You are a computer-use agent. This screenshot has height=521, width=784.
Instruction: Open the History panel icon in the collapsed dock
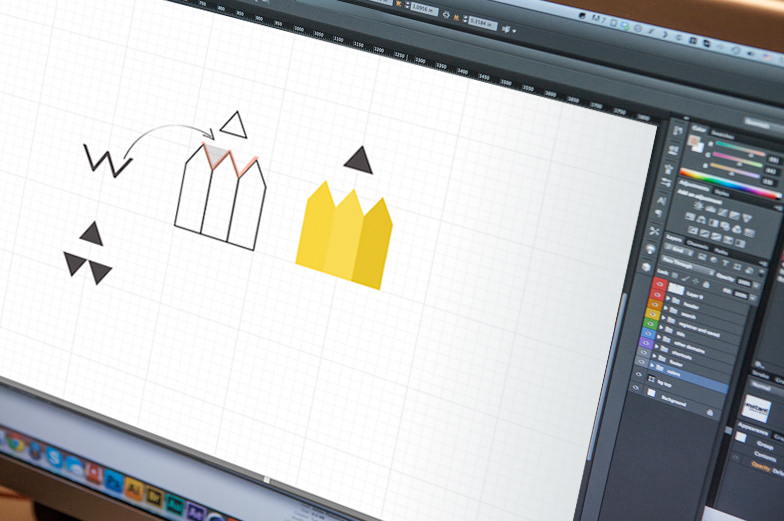pyautogui.click(x=678, y=130)
